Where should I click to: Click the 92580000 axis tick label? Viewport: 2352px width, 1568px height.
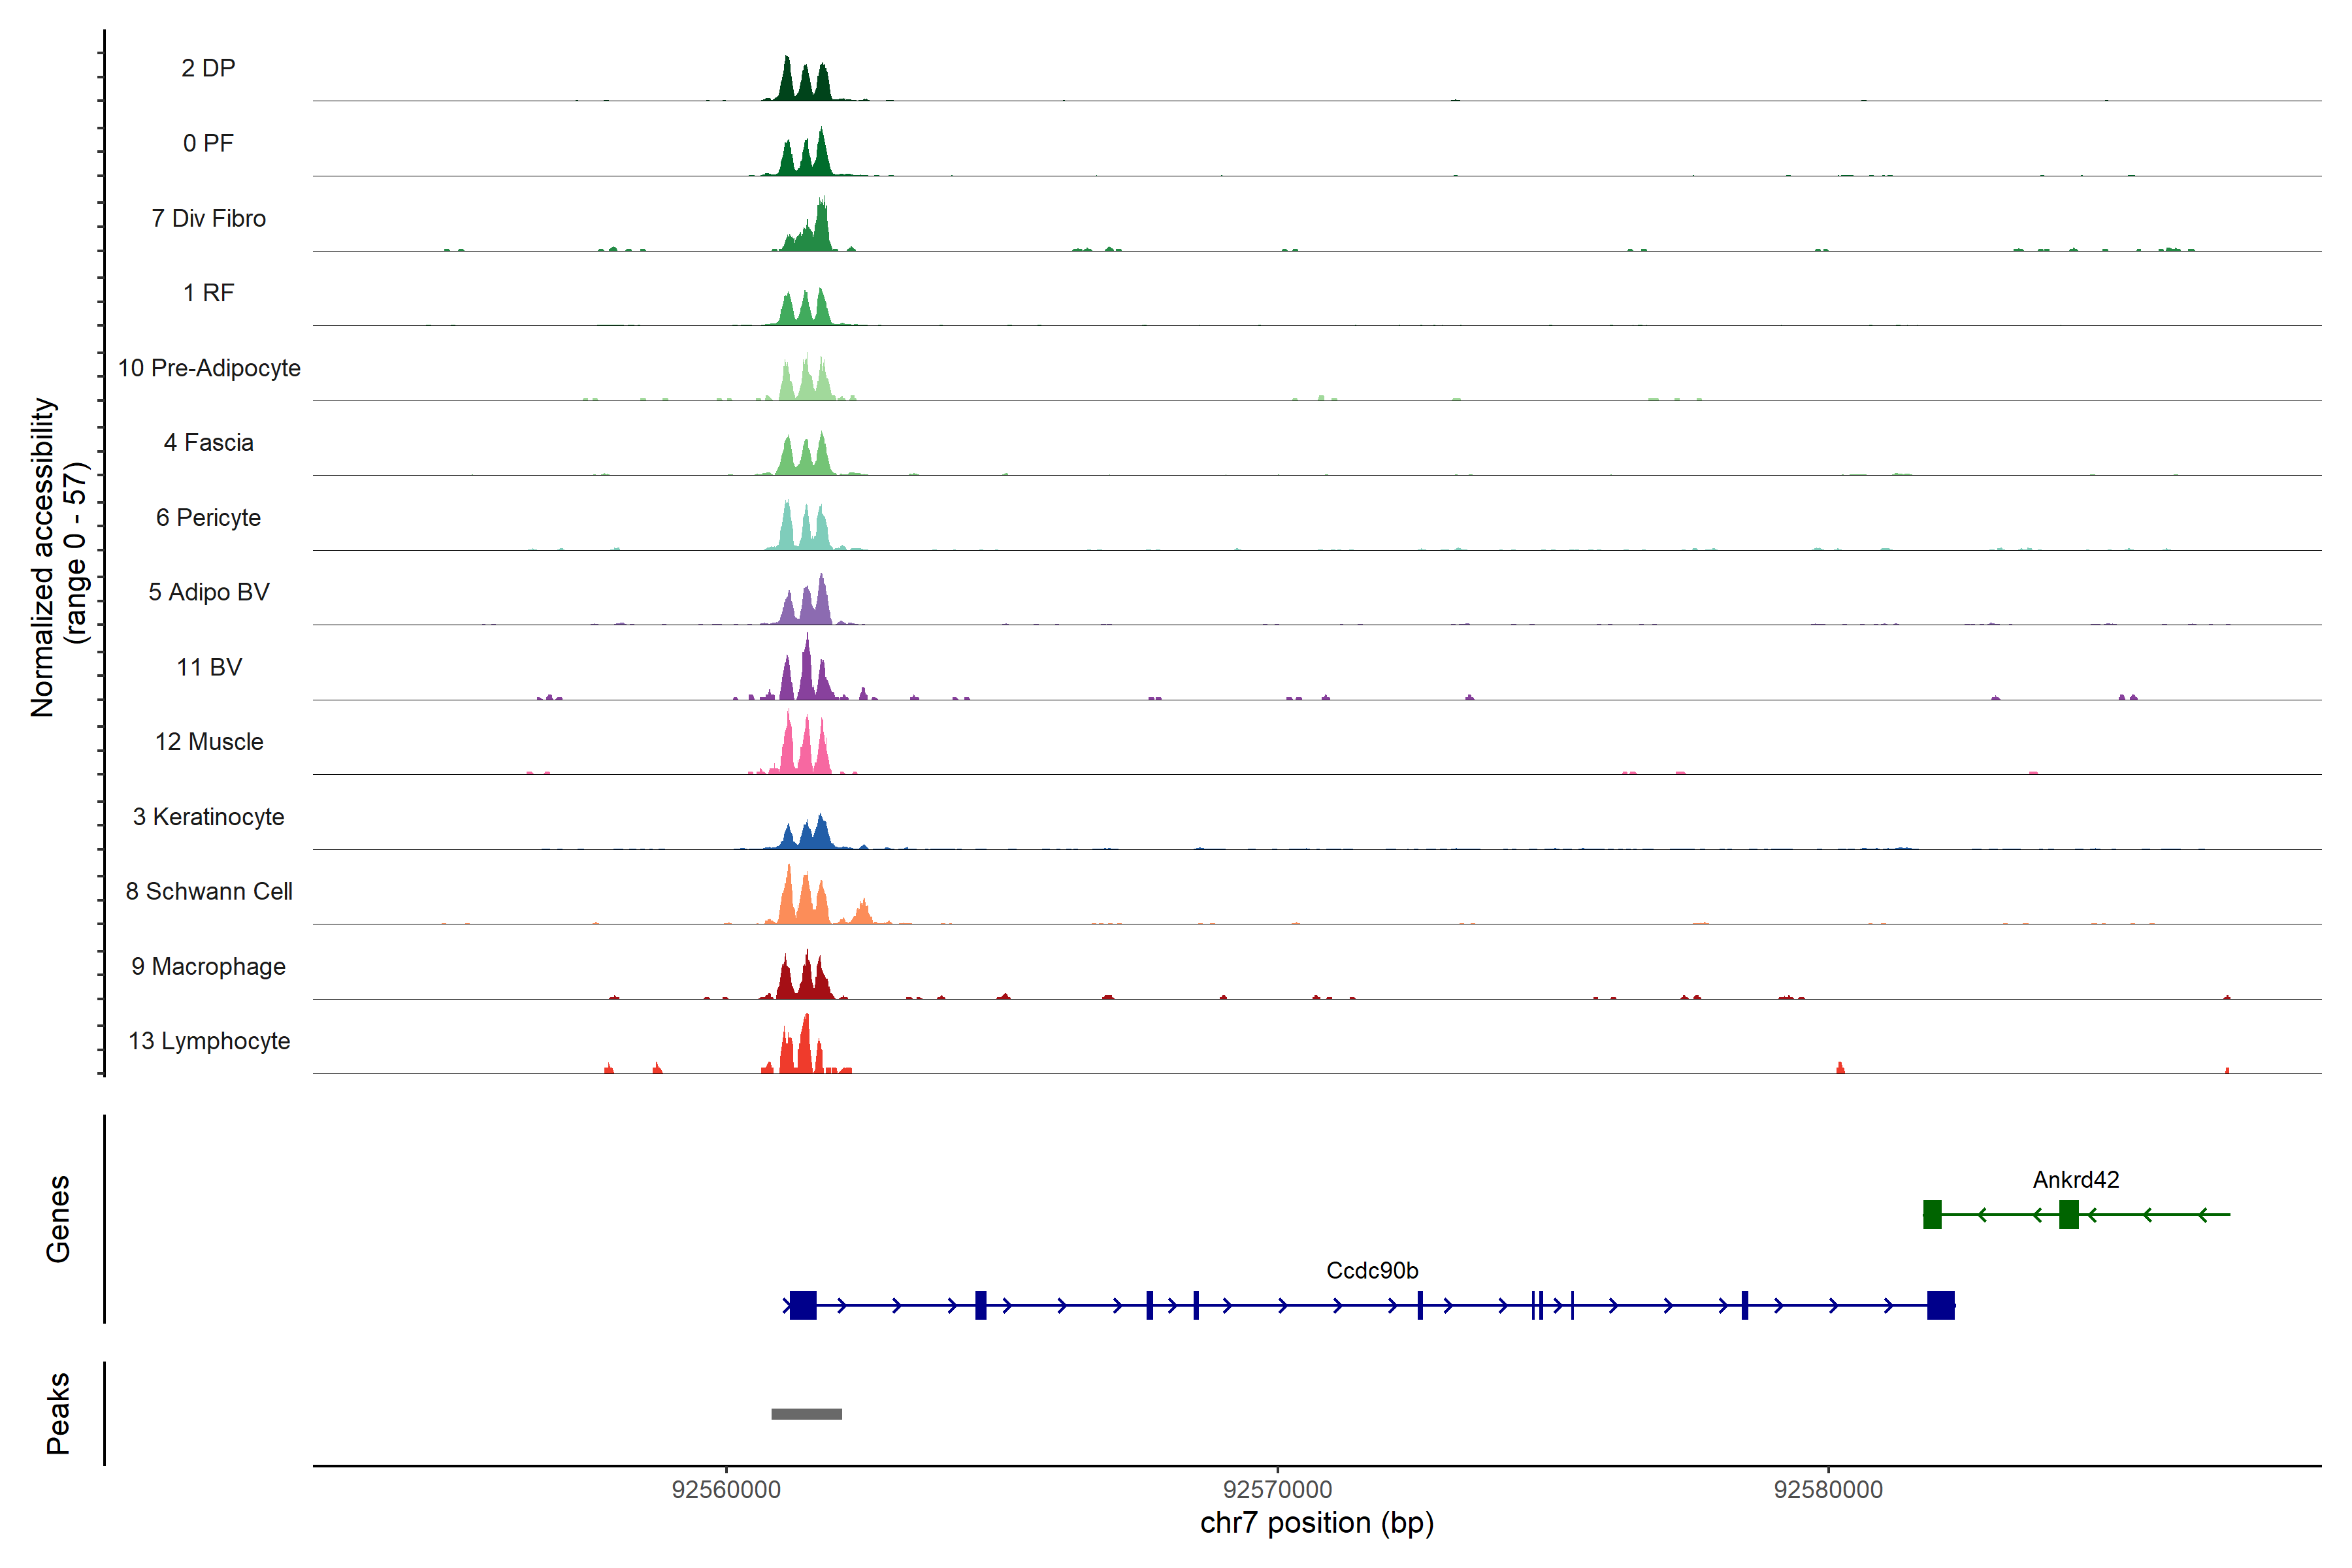click(1828, 1490)
